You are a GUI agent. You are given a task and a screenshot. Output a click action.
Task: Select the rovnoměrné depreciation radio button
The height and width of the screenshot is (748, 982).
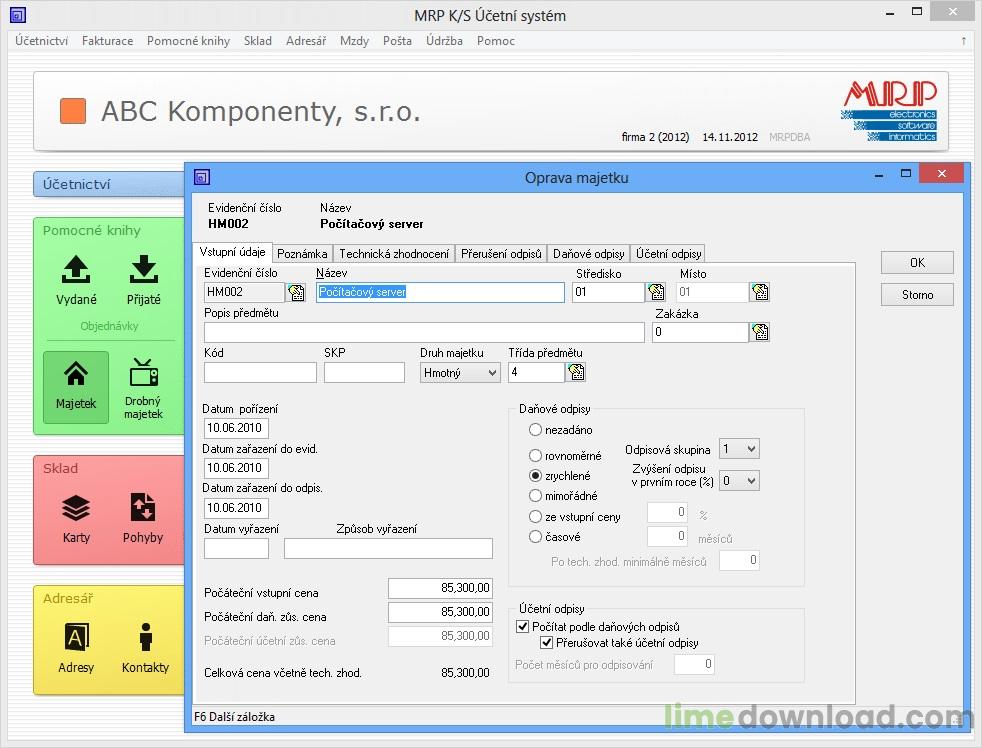tap(536, 456)
